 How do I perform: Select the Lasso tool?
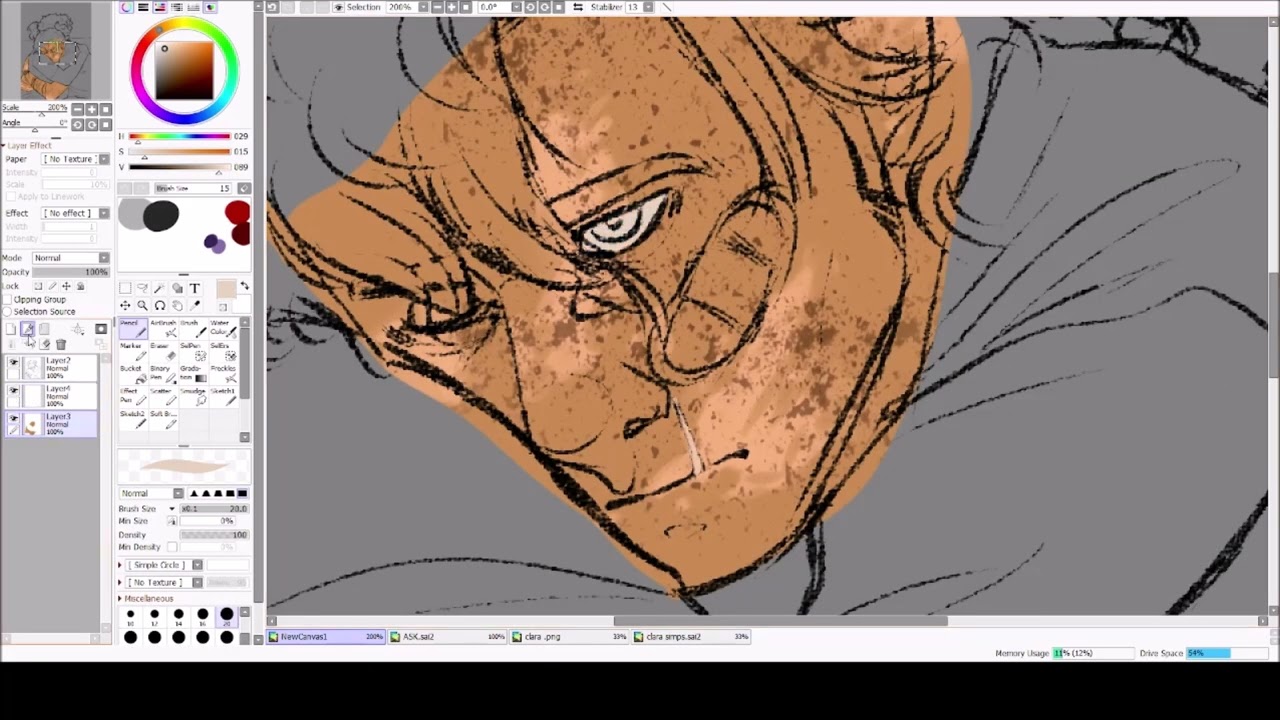tap(142, 288)
